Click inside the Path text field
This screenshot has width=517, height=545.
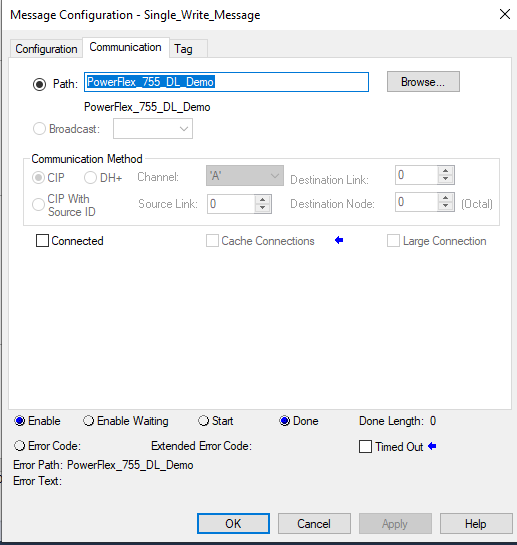click(226, 82)
